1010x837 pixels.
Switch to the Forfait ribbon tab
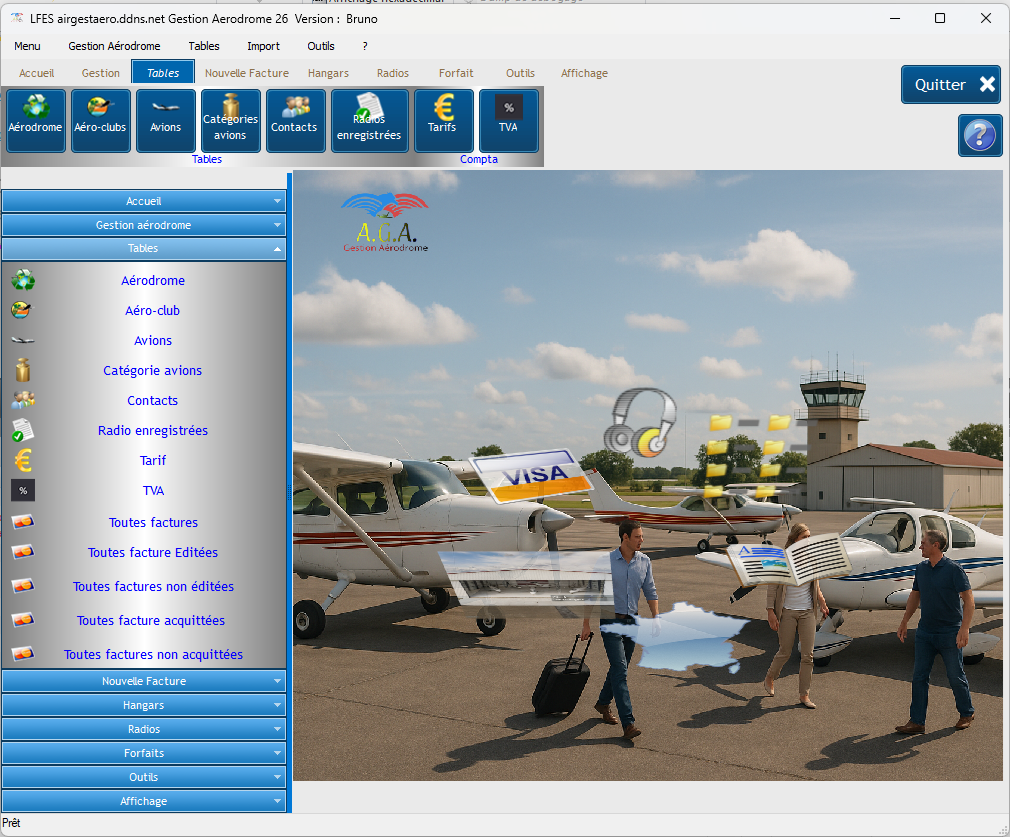(x=456, y=73)
